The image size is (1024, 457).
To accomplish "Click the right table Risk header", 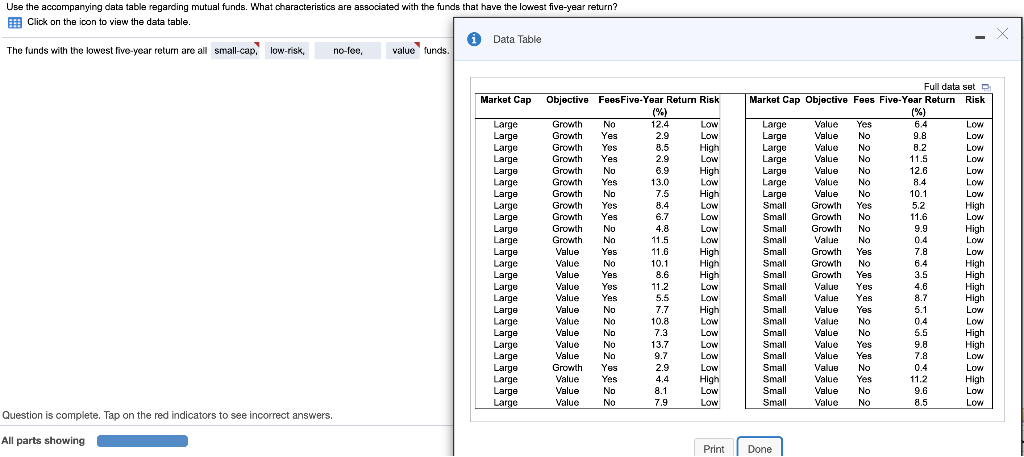I will tap(975, 100).
